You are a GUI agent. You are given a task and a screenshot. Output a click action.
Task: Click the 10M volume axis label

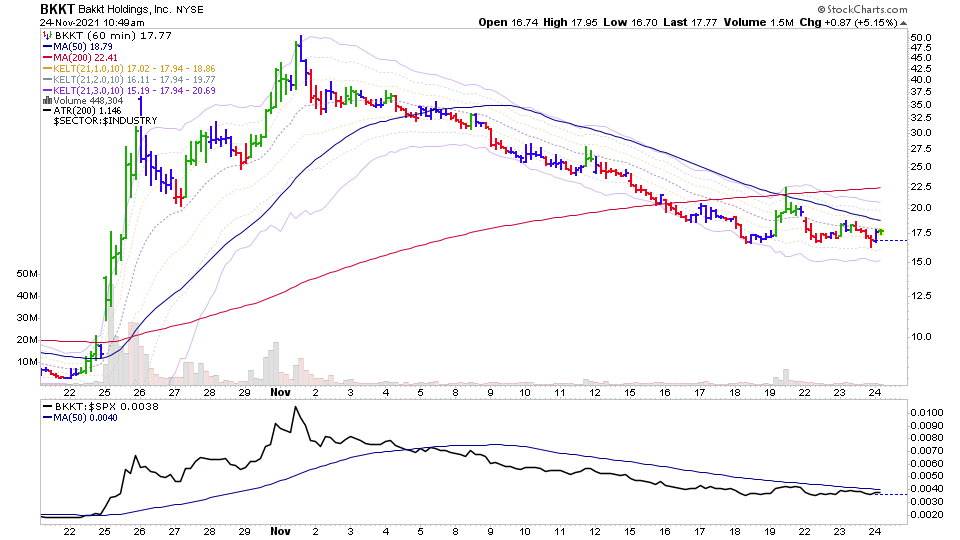pos(27,362)
